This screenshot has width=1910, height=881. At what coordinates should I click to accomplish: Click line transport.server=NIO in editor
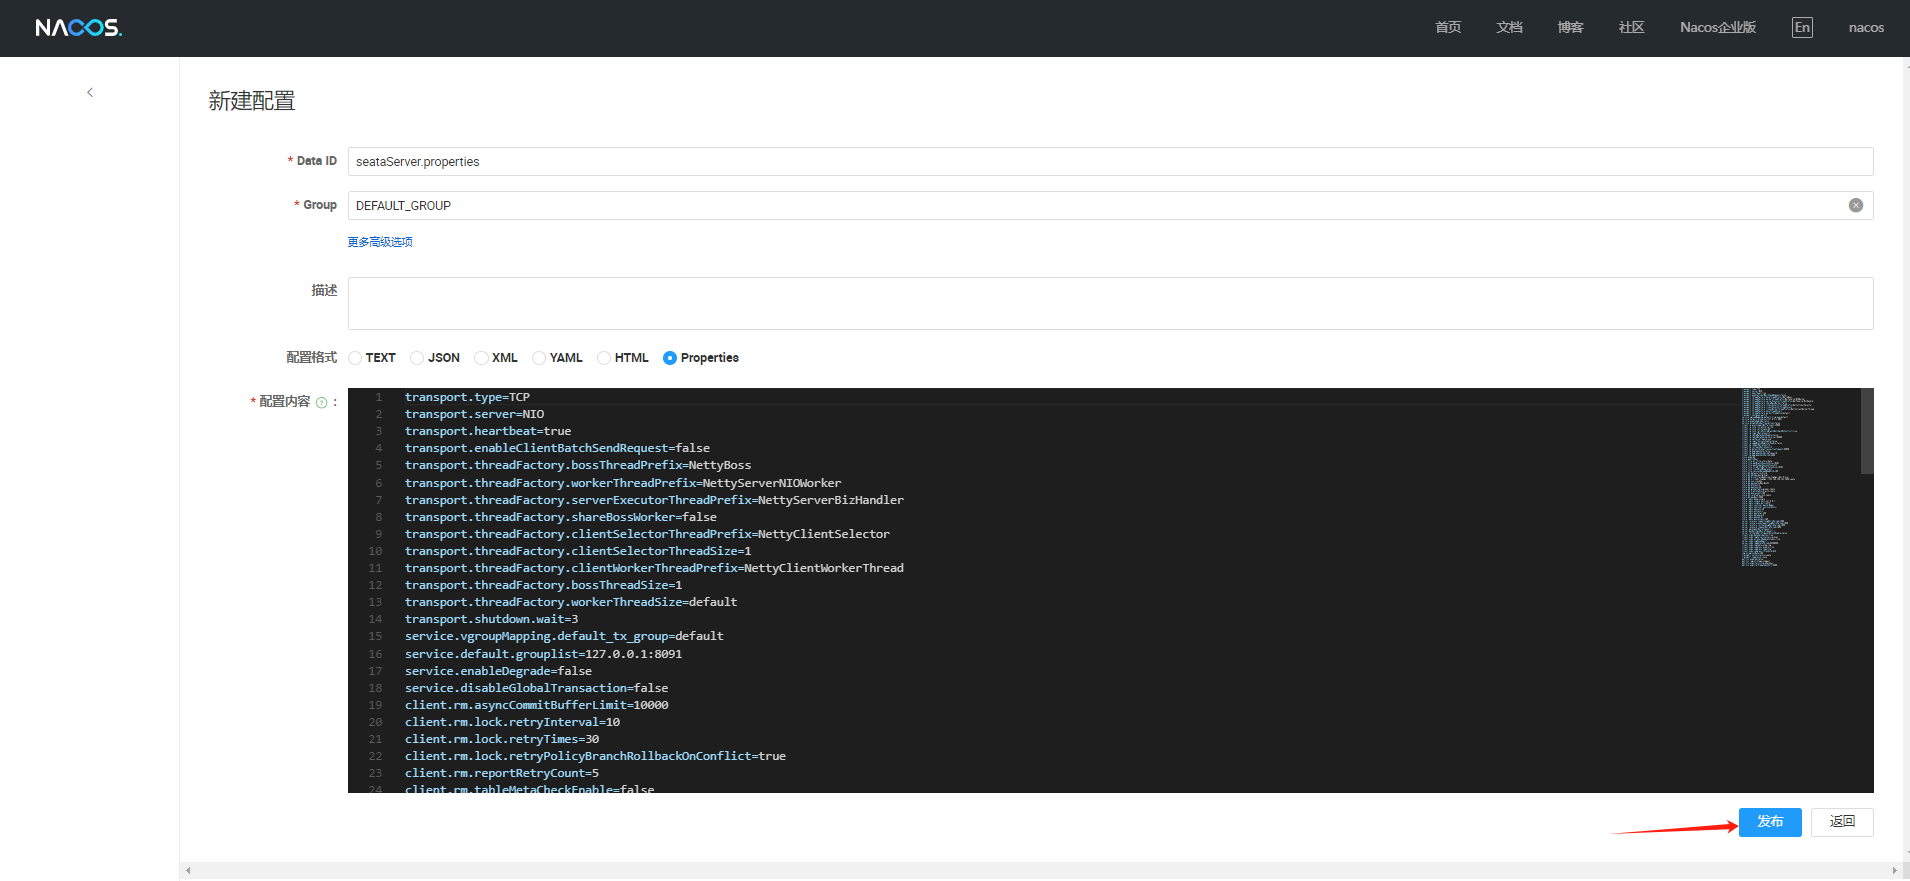click(474, 414)
